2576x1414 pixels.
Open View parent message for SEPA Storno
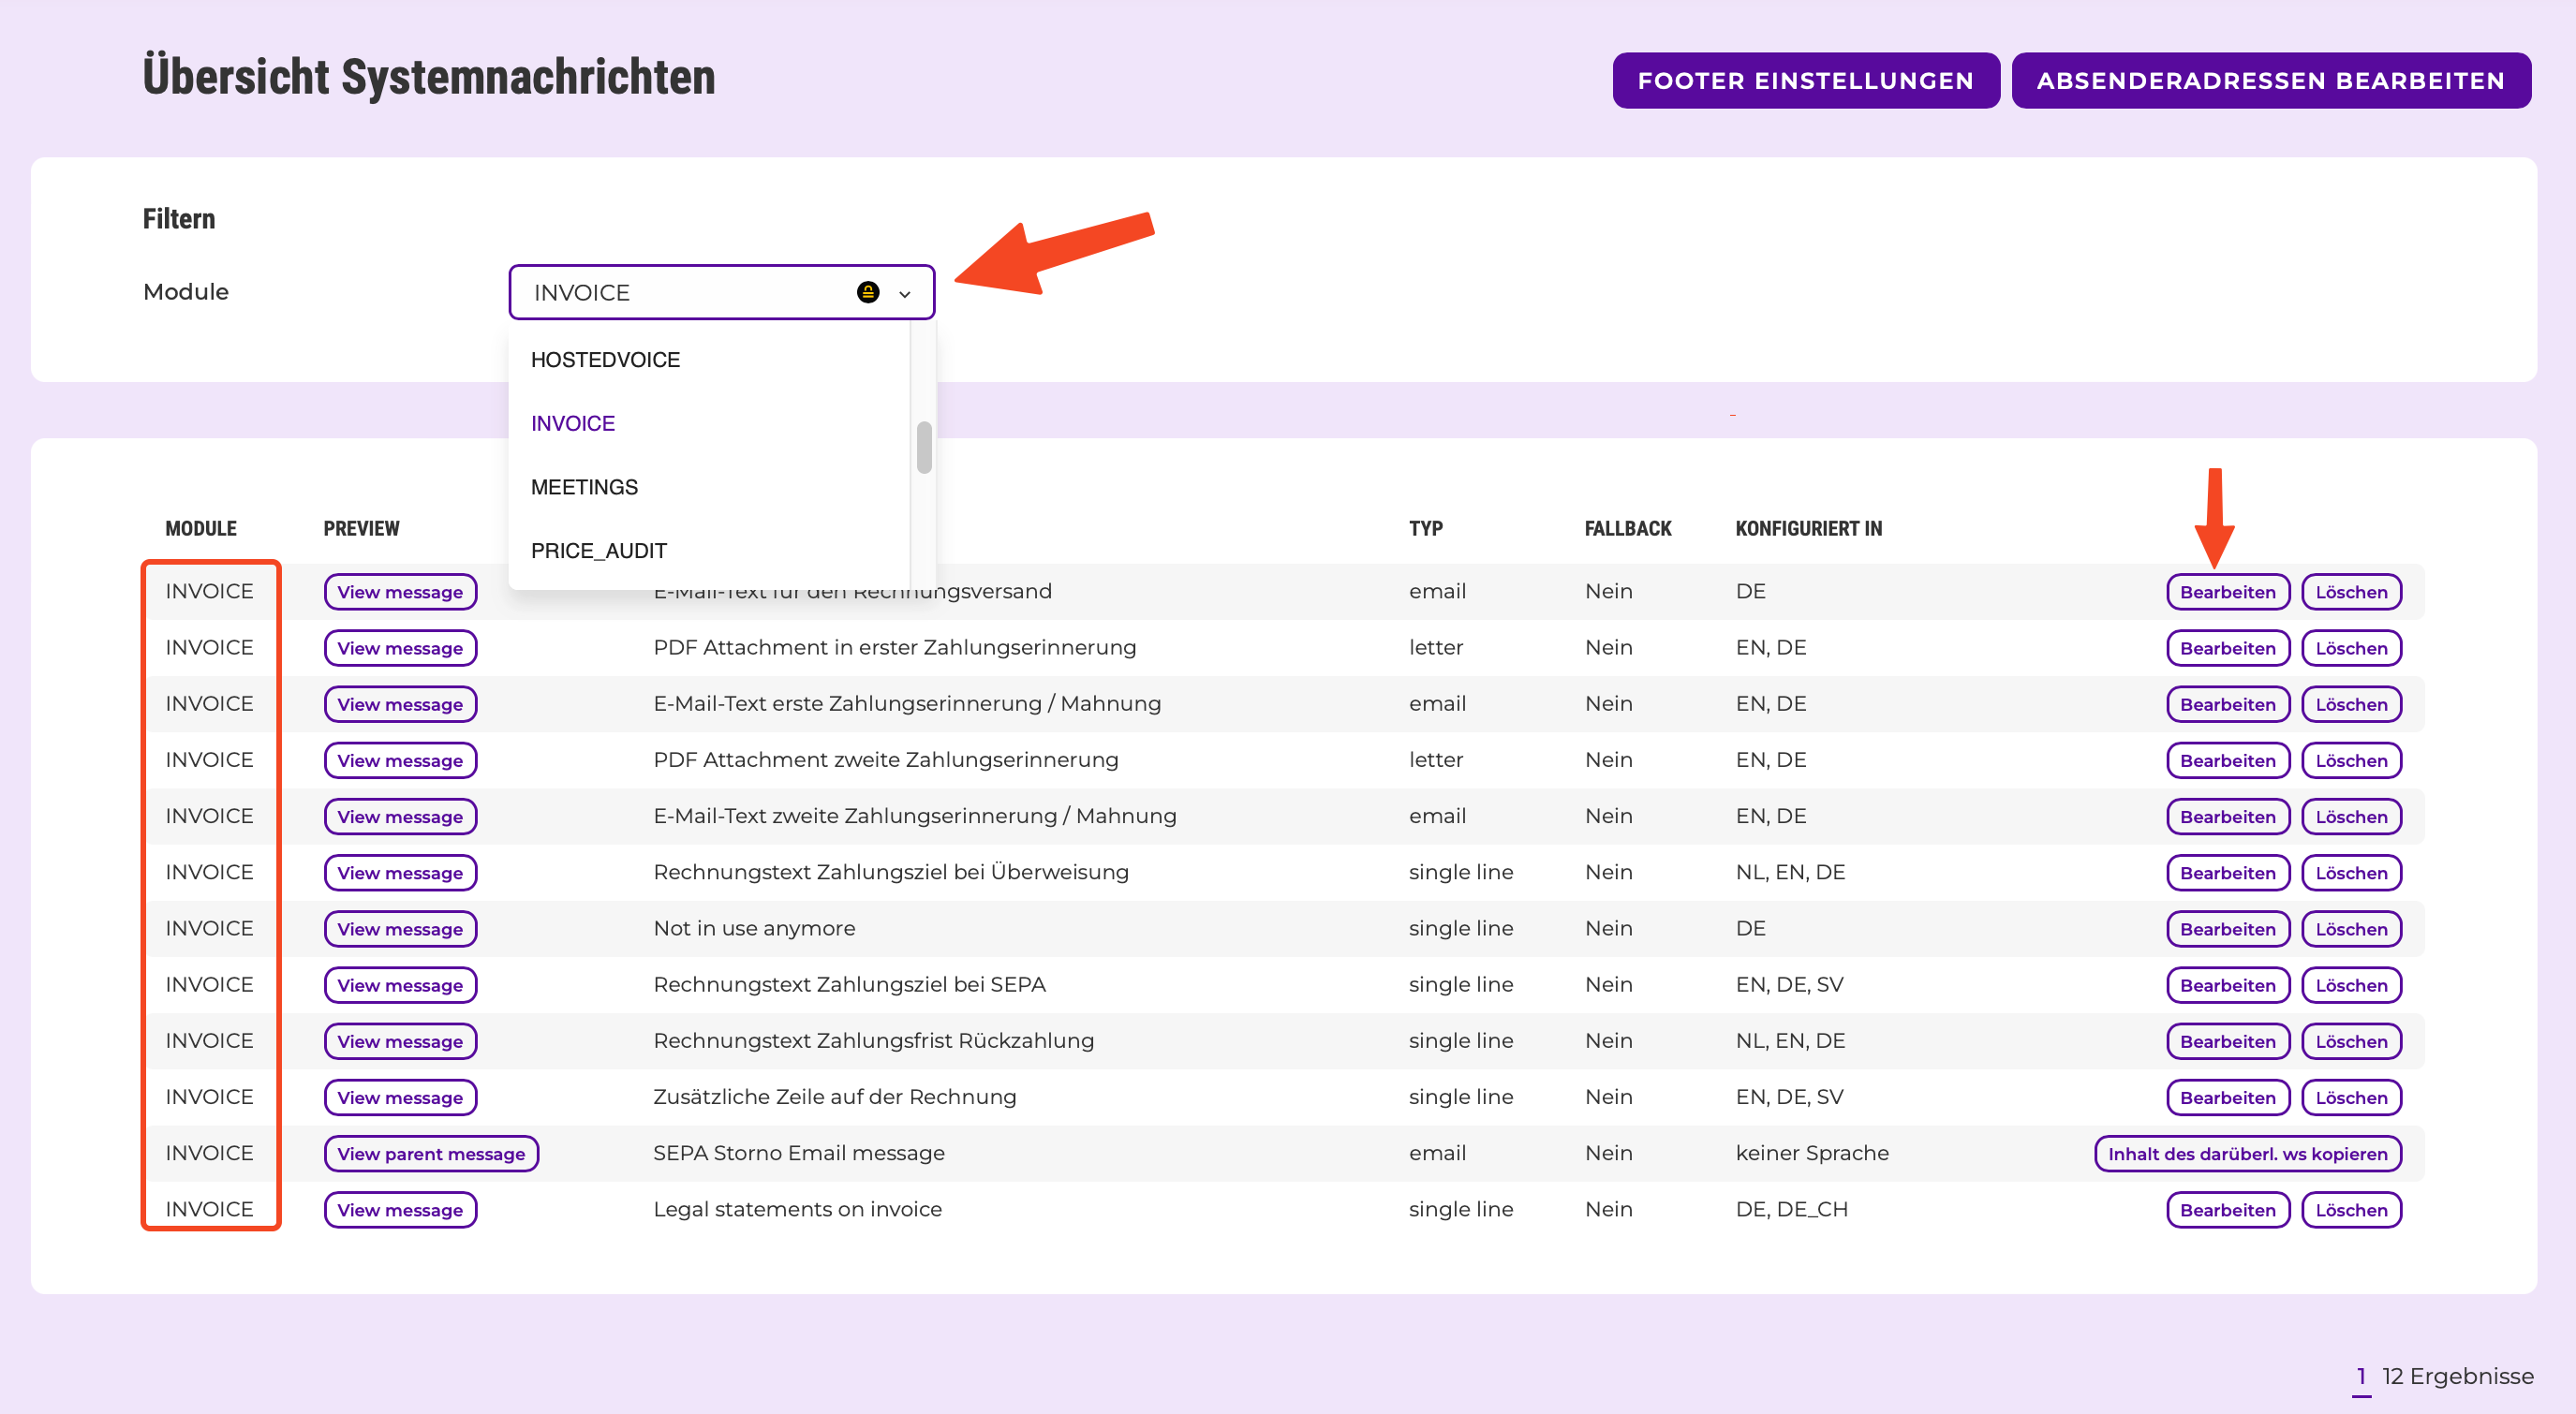(x=430, y=1153)
